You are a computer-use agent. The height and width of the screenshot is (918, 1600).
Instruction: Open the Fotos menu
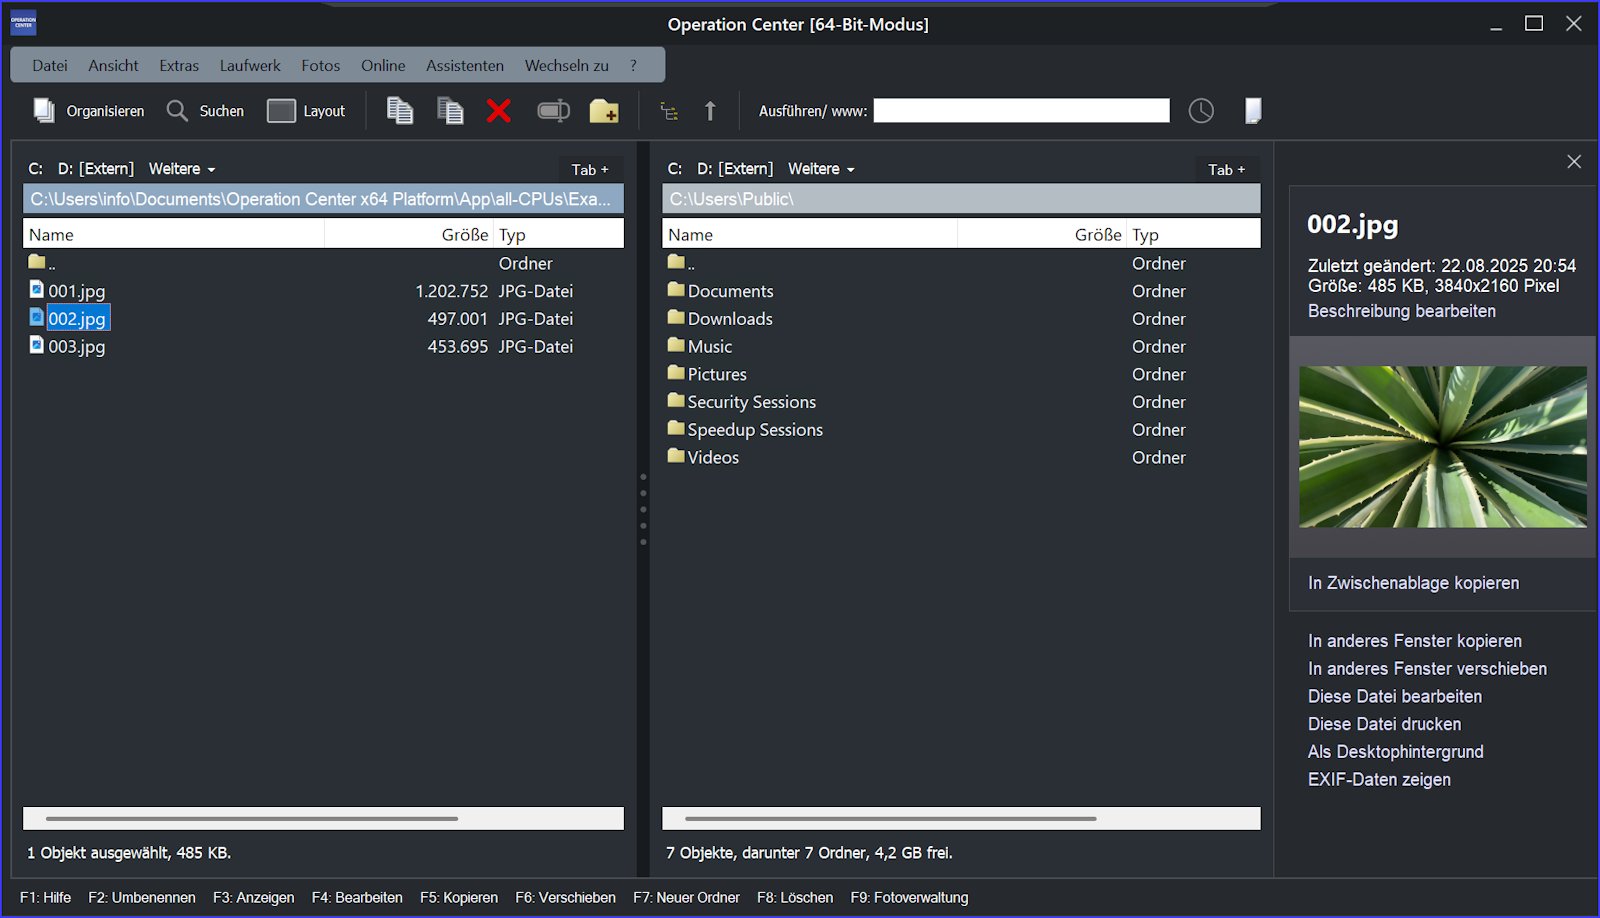tap(320, 66)
